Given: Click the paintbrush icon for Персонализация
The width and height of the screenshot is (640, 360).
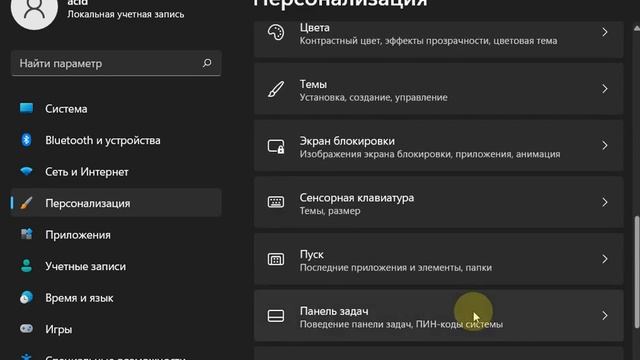Looking at the screenshot, I should click(27, 203).
